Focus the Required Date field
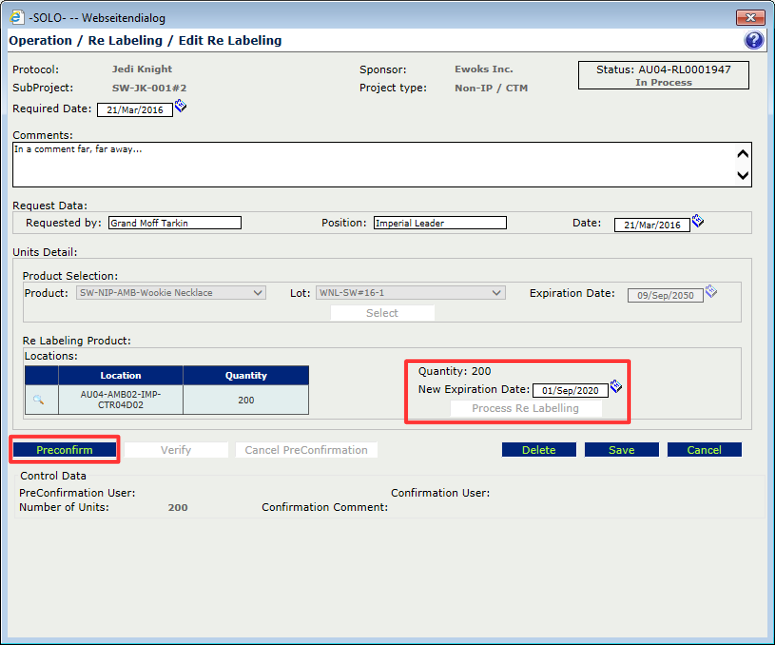 pyautogui.click(x=135, y=110)
